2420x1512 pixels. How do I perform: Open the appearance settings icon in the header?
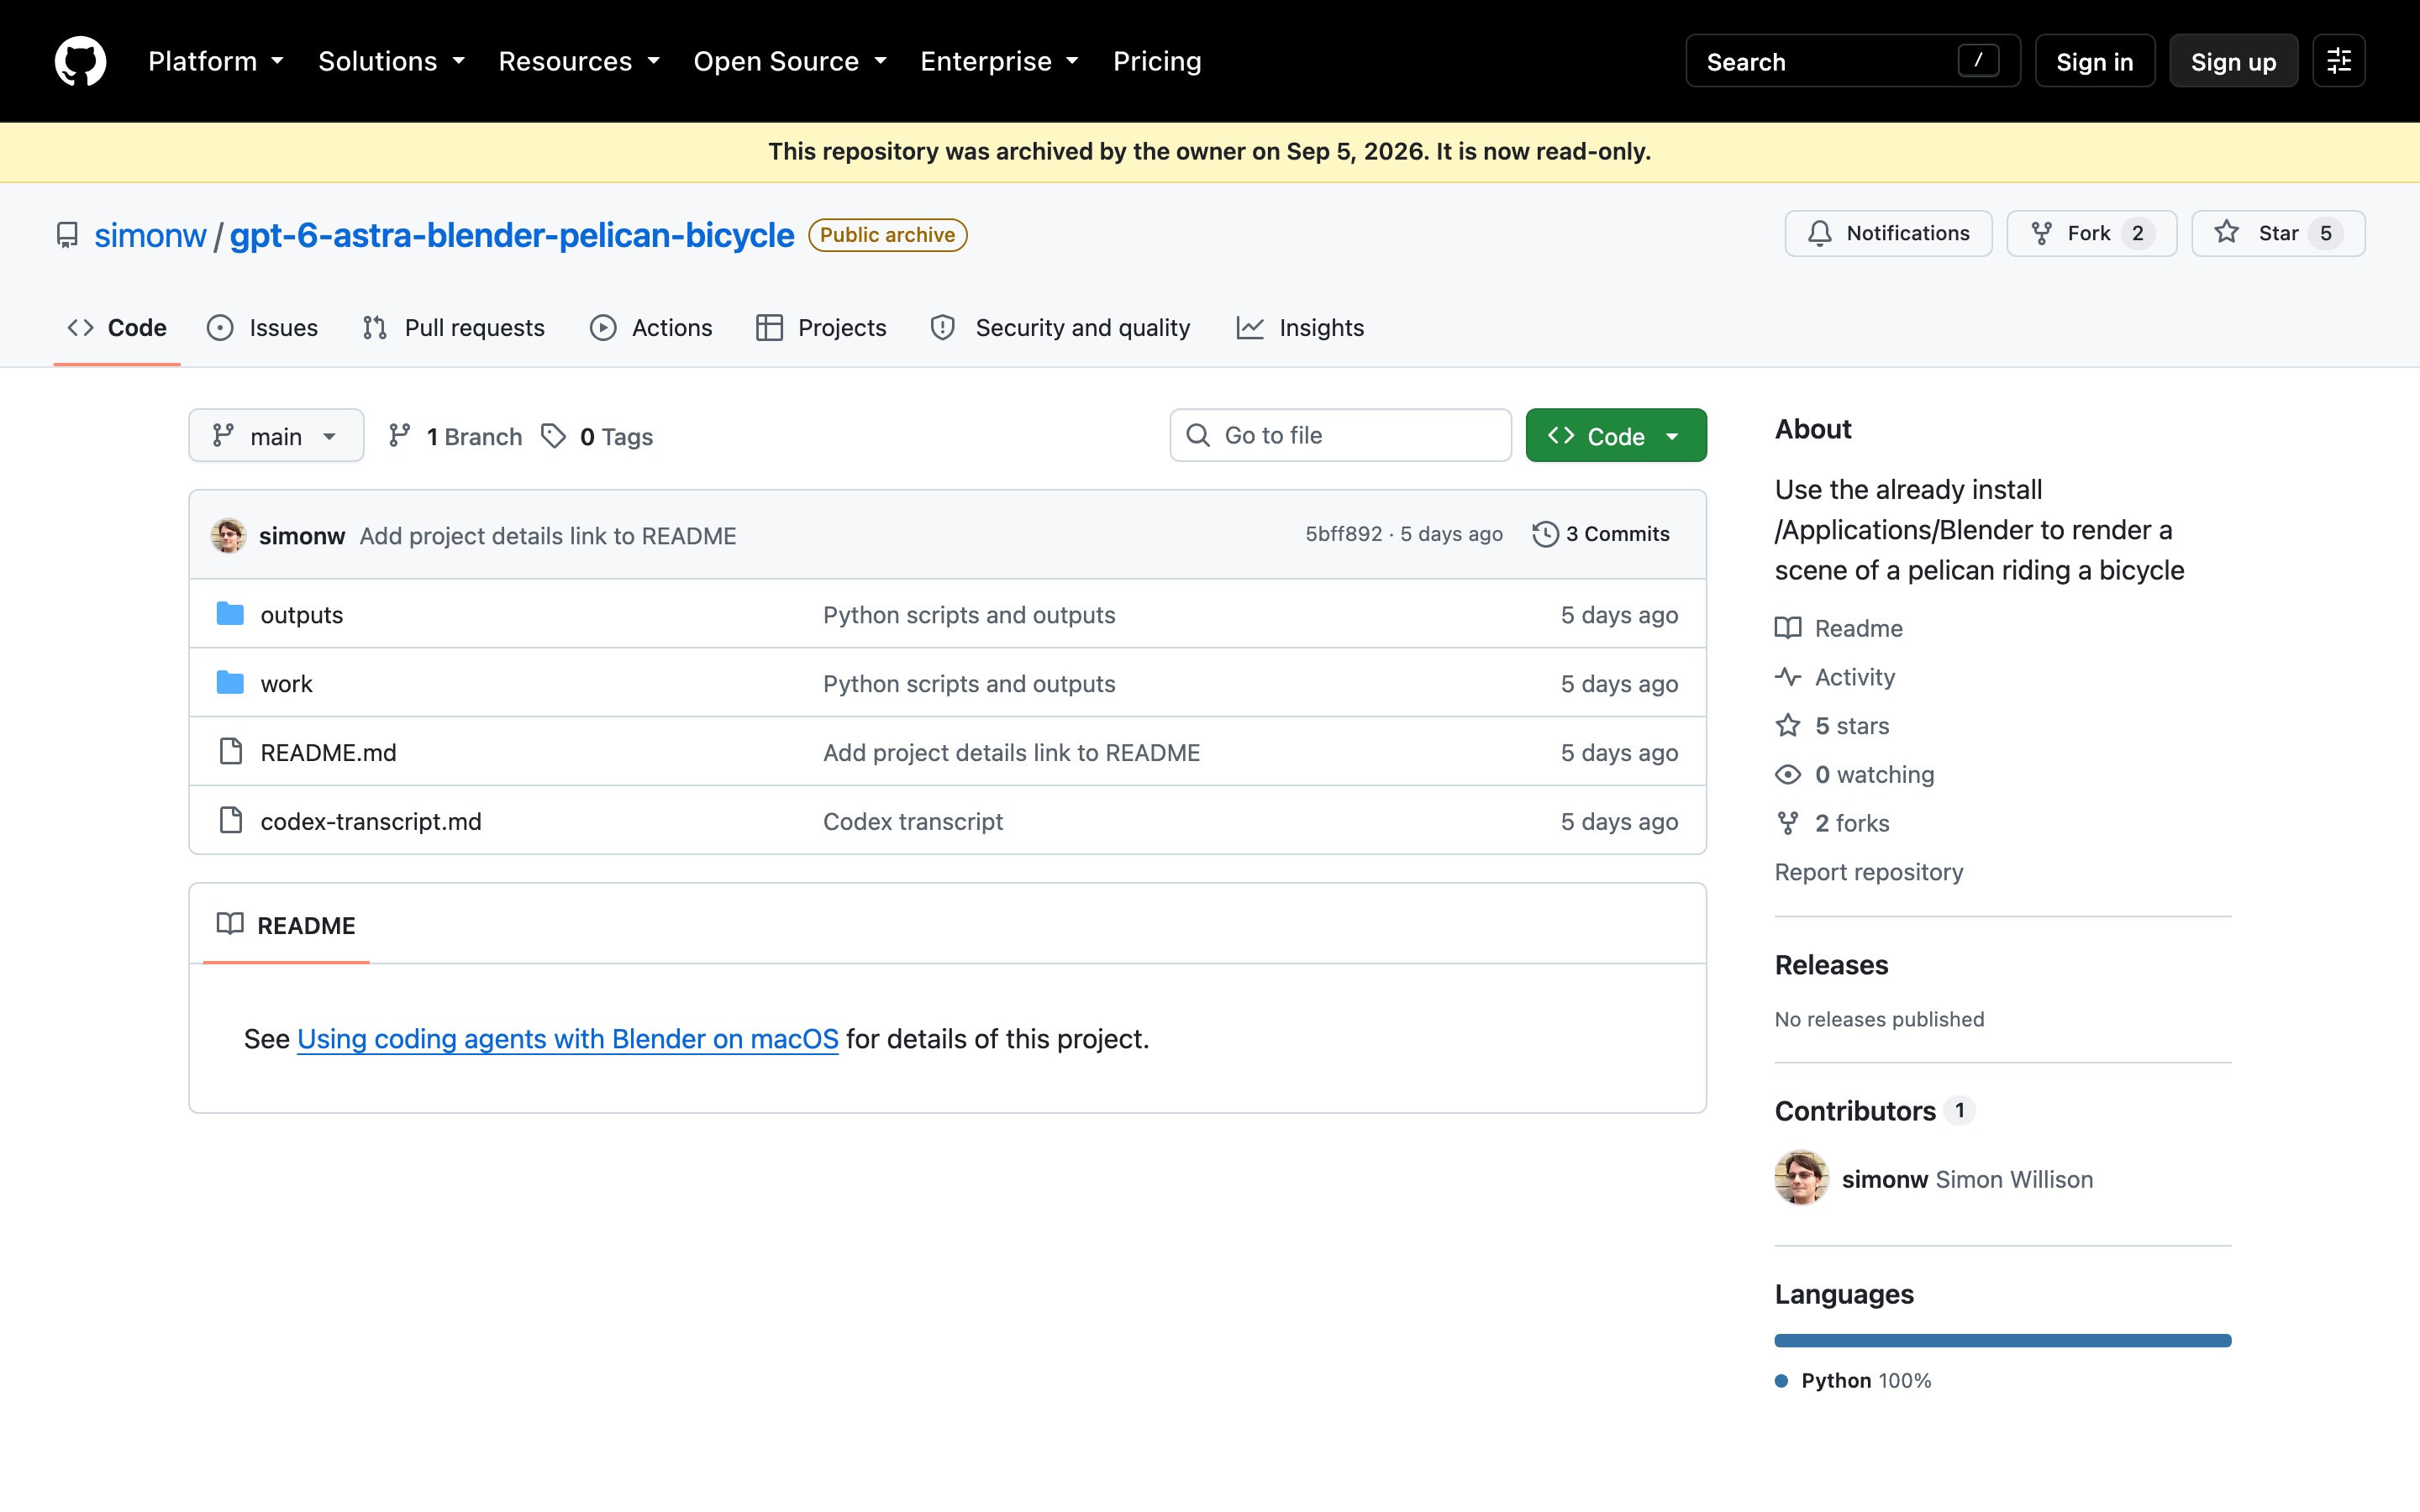tap(2338, 61)
